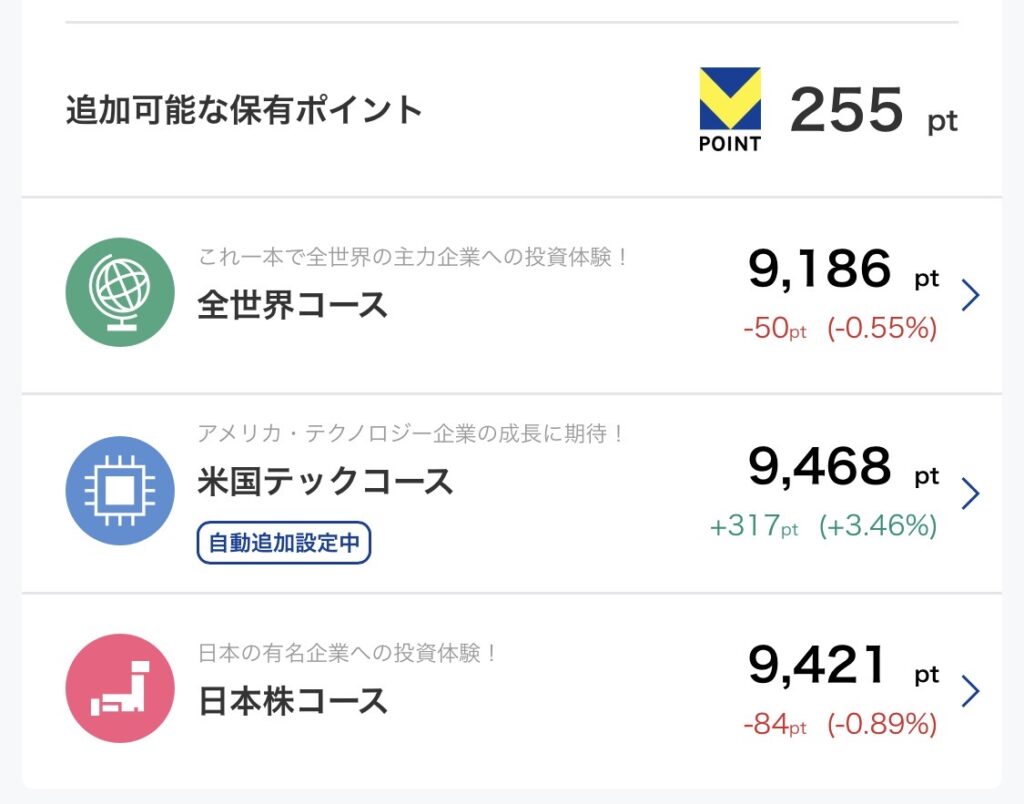Viewport: 1024px width, 804px height.
Task: Click the +317pt (+3.46%) gain text
Action: (823, 527)
